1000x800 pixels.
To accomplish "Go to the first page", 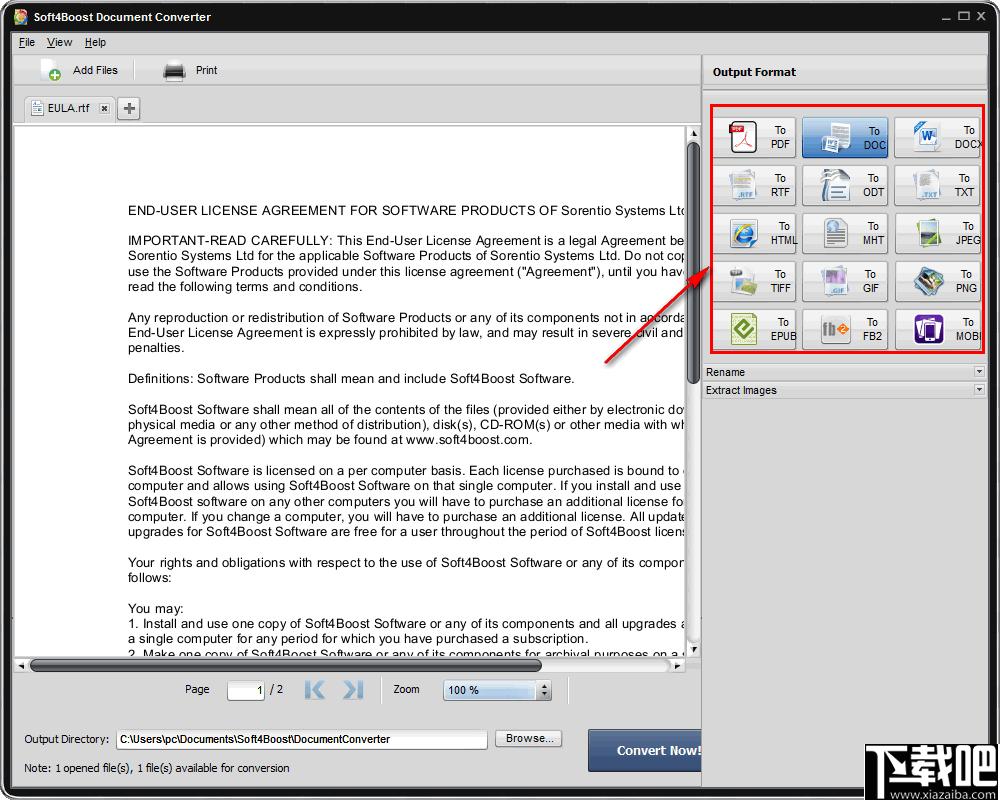I will point(315,690).
